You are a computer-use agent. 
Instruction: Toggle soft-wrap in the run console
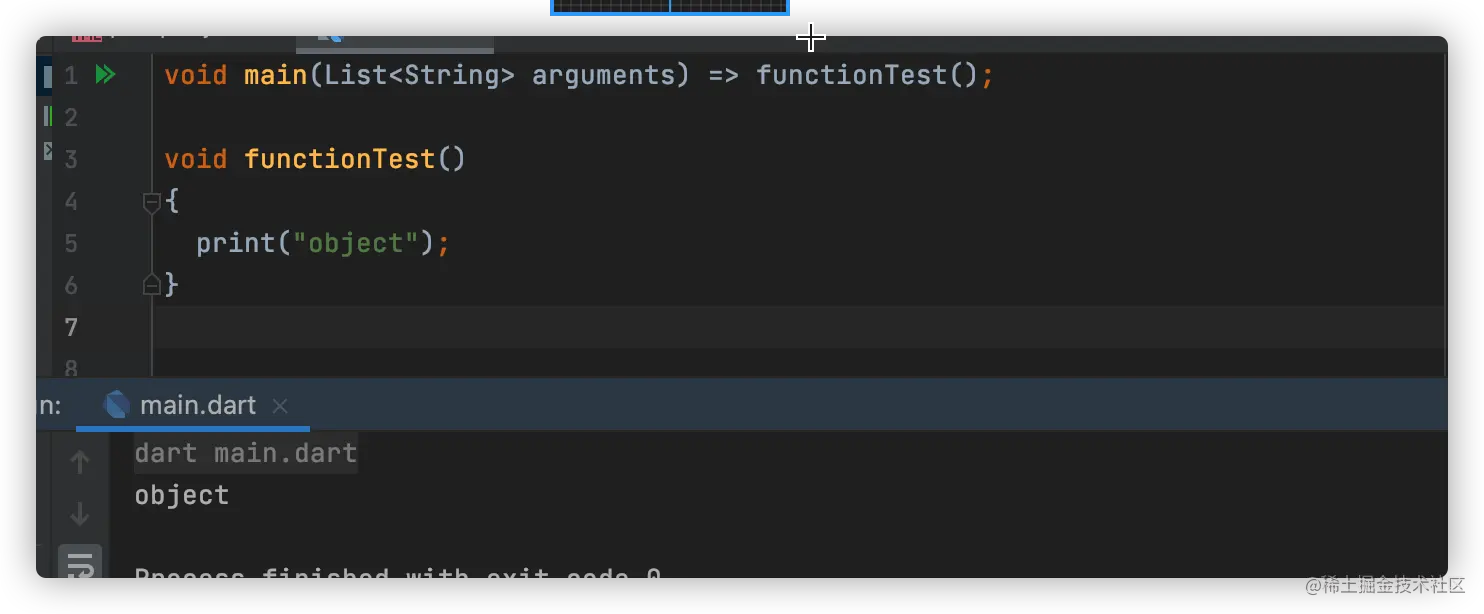[80, 565]
